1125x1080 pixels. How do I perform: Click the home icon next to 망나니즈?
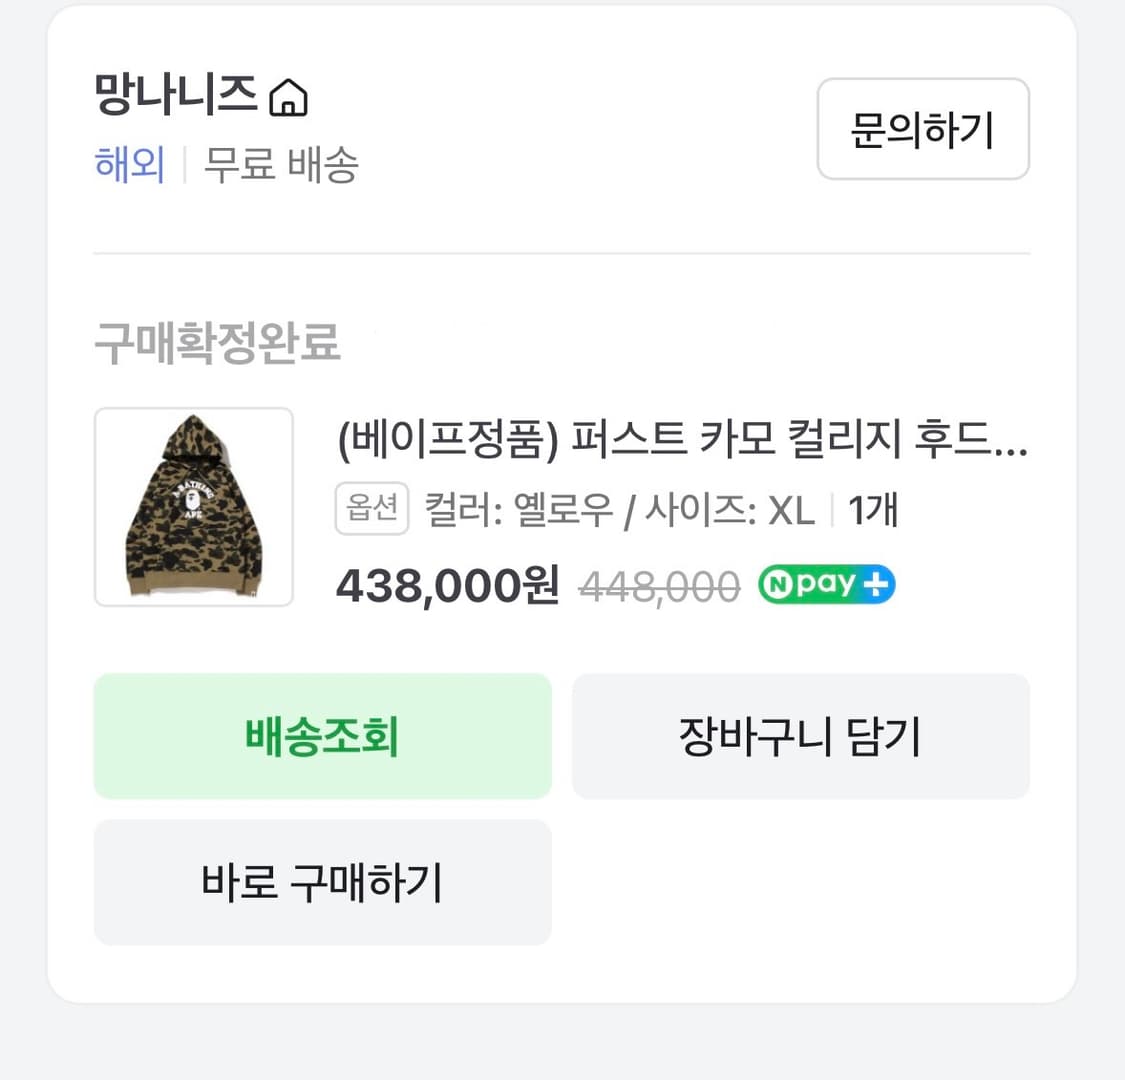pyautogui.click(x=289, y=96)
